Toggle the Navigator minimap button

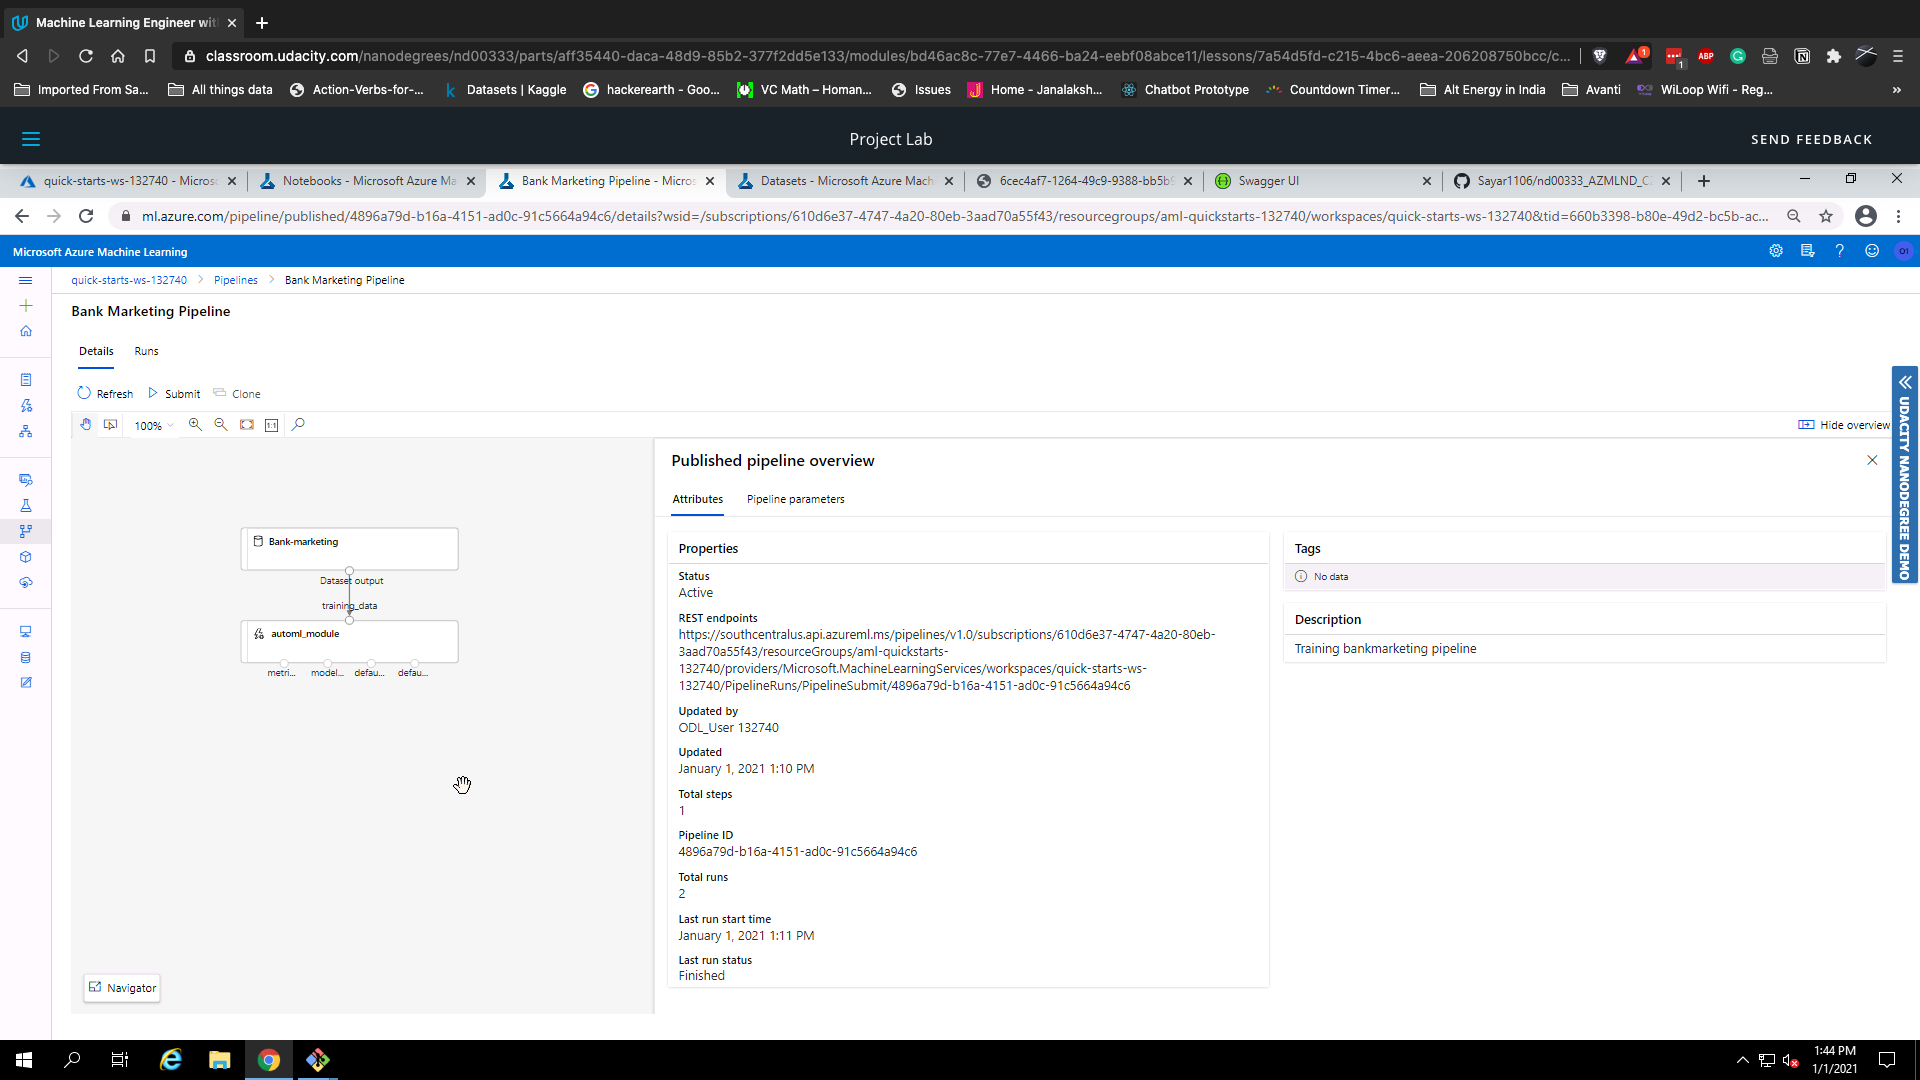[x=122, y=988]
